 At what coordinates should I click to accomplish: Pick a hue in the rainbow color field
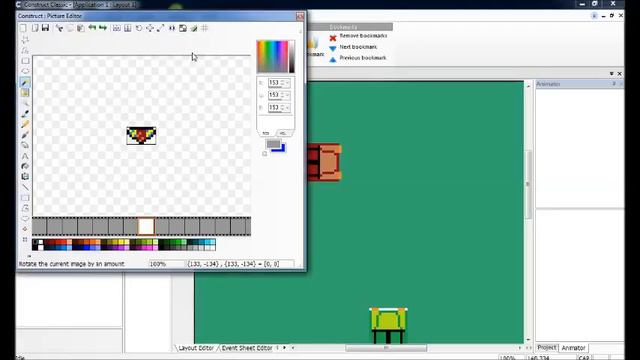coord(272,56)
